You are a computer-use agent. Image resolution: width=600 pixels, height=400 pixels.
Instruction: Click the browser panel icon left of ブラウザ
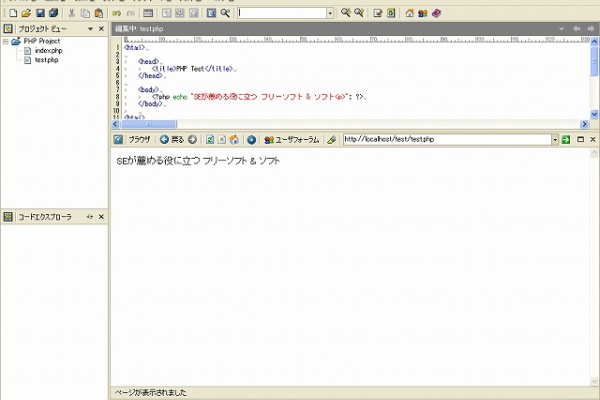[118, 140]
